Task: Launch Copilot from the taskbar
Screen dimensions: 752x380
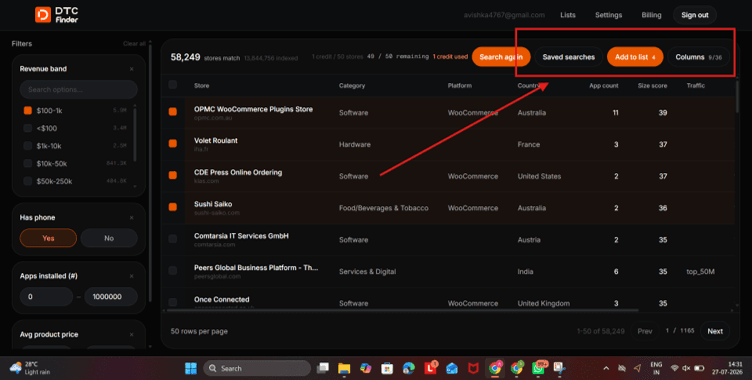Action: [x=365, y=368]
